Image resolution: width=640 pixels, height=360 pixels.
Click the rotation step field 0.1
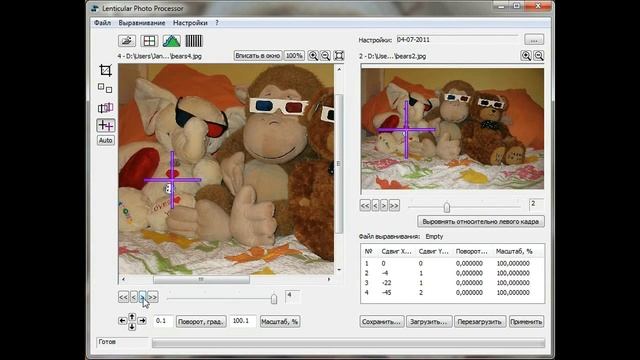(x=163, y=321)
